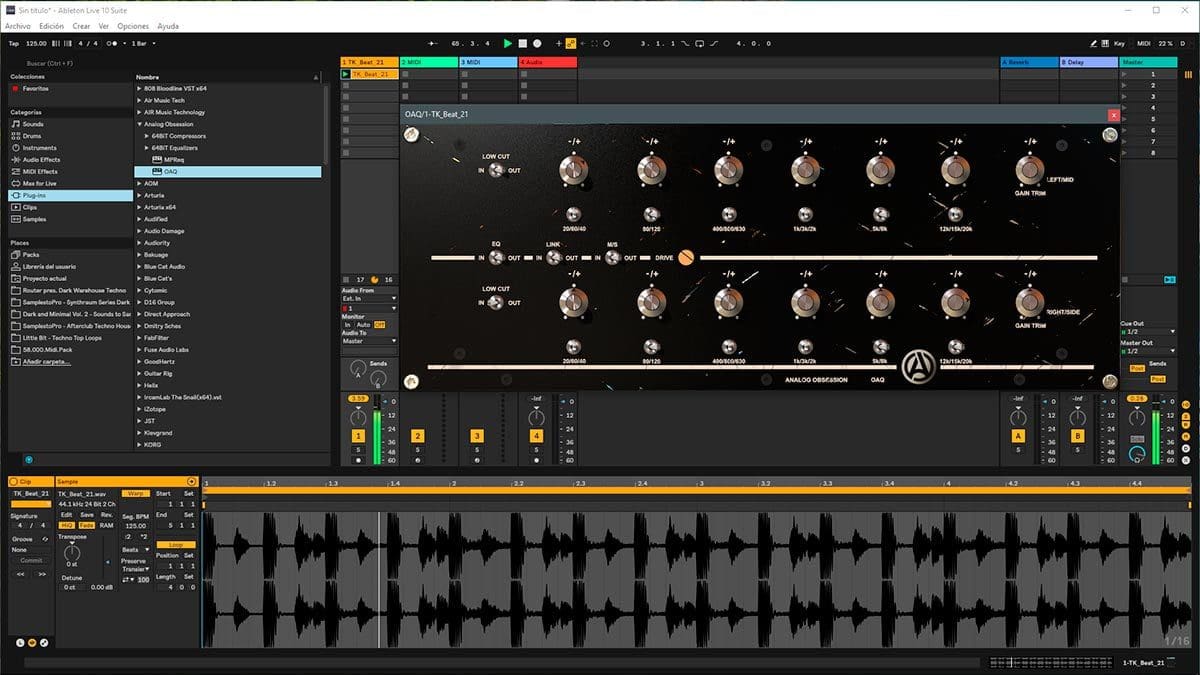Screen dimensions: 1200x675
Task: Toggle the LINK in/out switch
Action: pos(553,257)
